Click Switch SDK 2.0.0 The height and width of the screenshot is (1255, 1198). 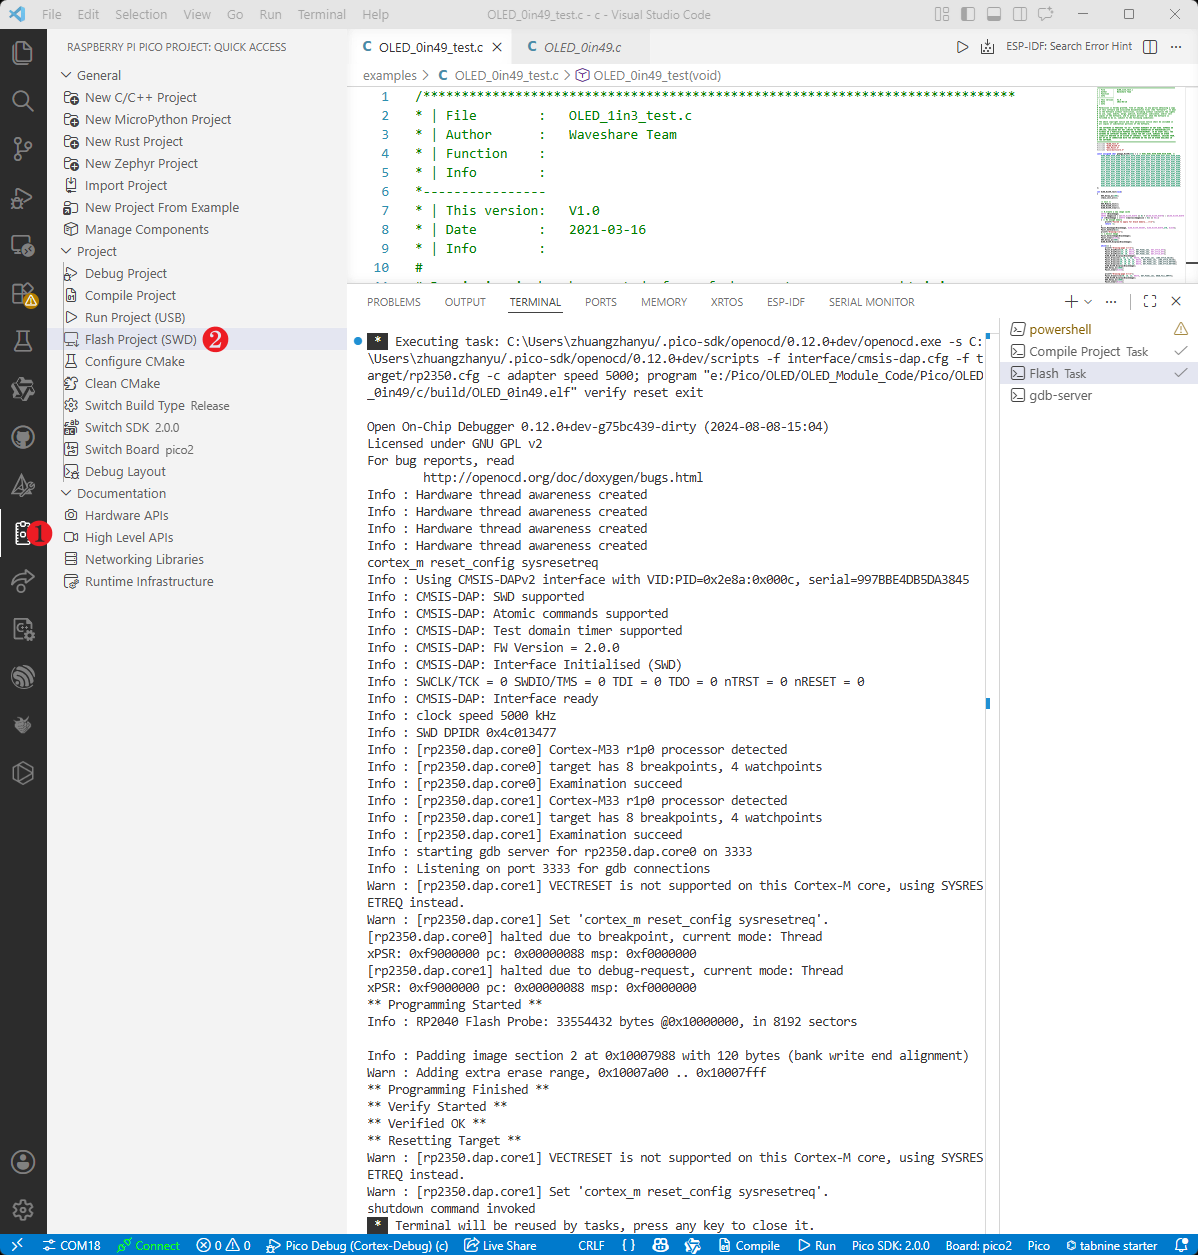pyautogui.click(x=132, y=427)
